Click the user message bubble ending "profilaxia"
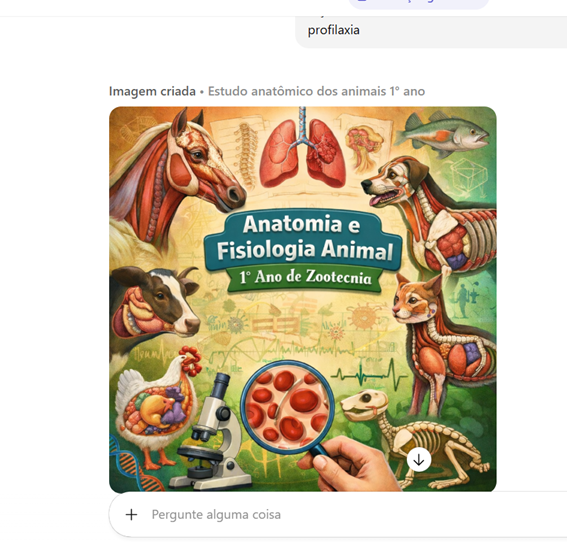Viewport: 567px width, 542px height. [x=431, y=32]
